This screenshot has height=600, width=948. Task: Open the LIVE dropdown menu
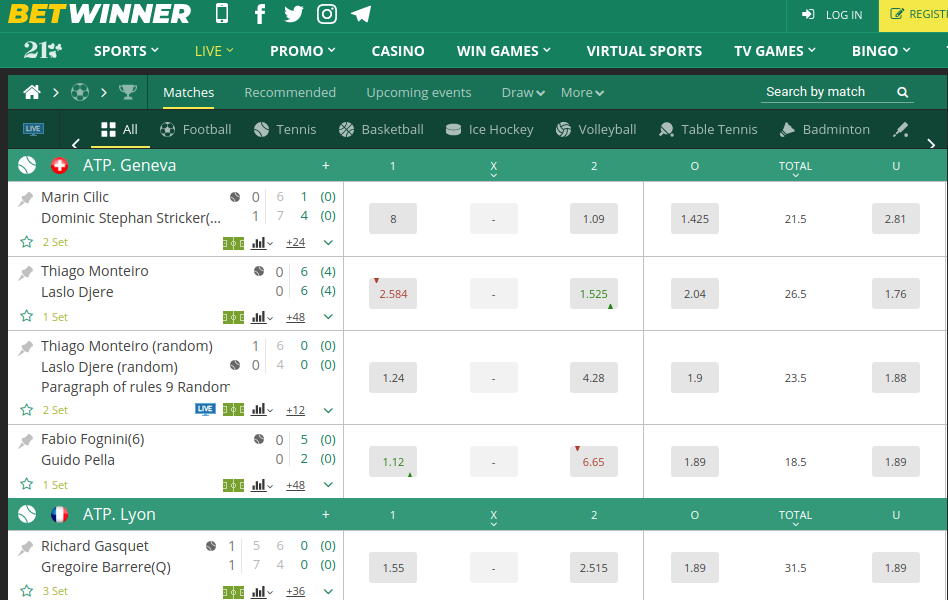[214, 51]
